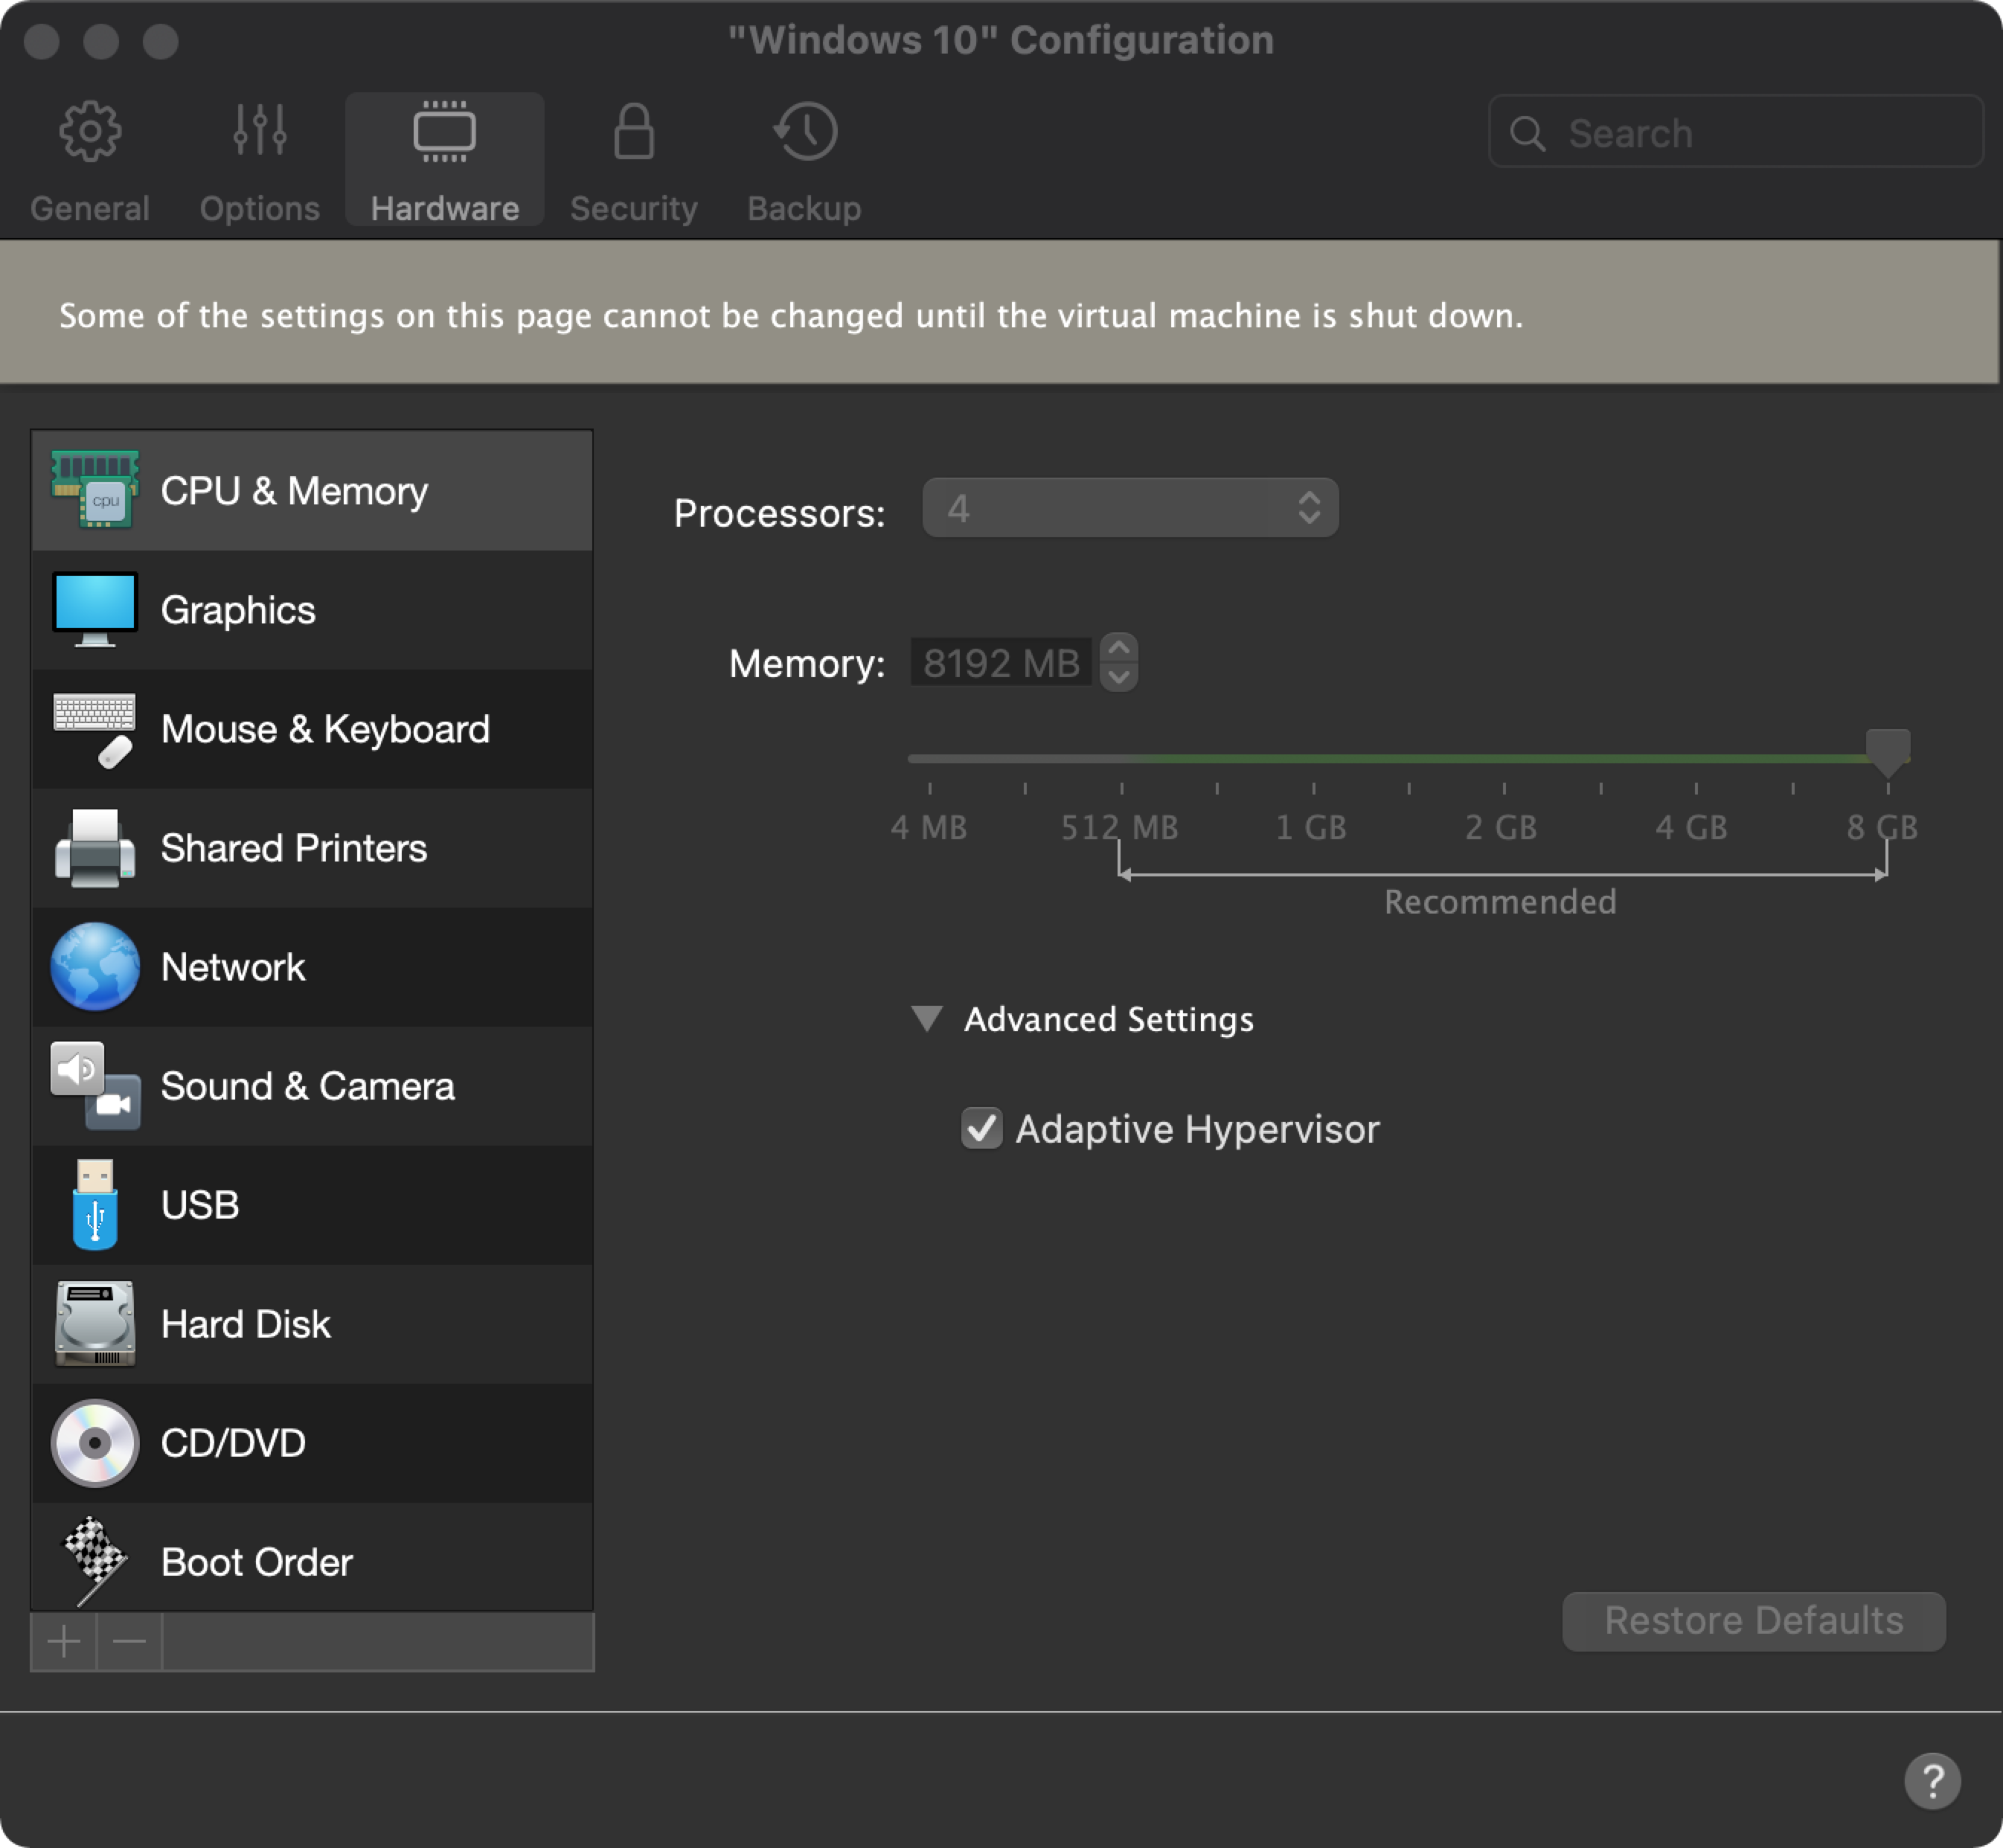Select the Mouse & Keyboard label in the sidebar
Image resolution: width=2003 pixels, height=1848 pixels.
click(325, 729)
